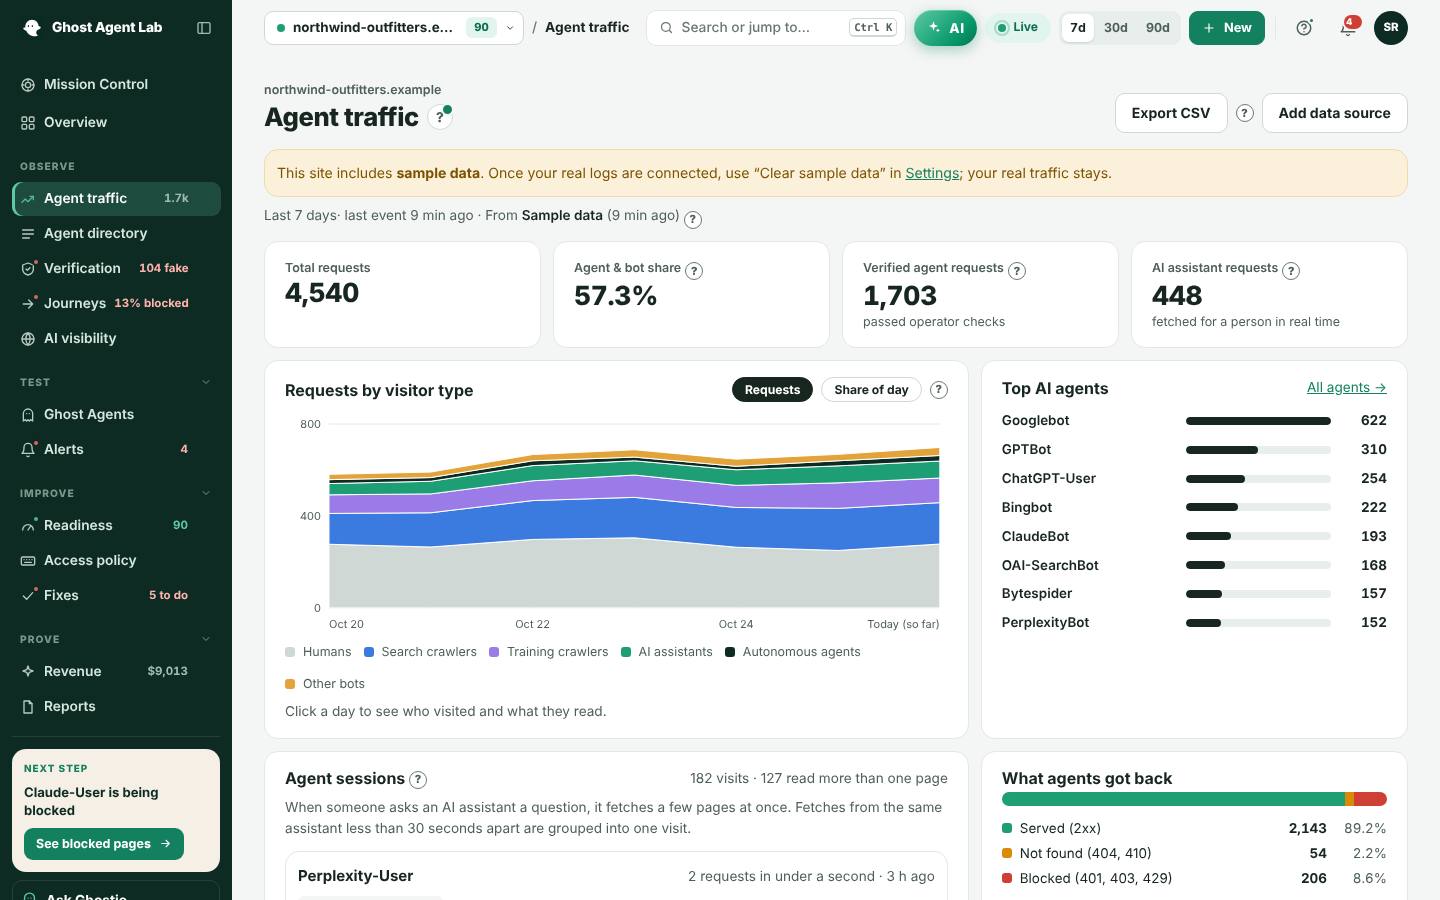Viewport: 1440px width, 900px height.
Task: Open the Reports sidebar item
Action: [x=116, y=707]
